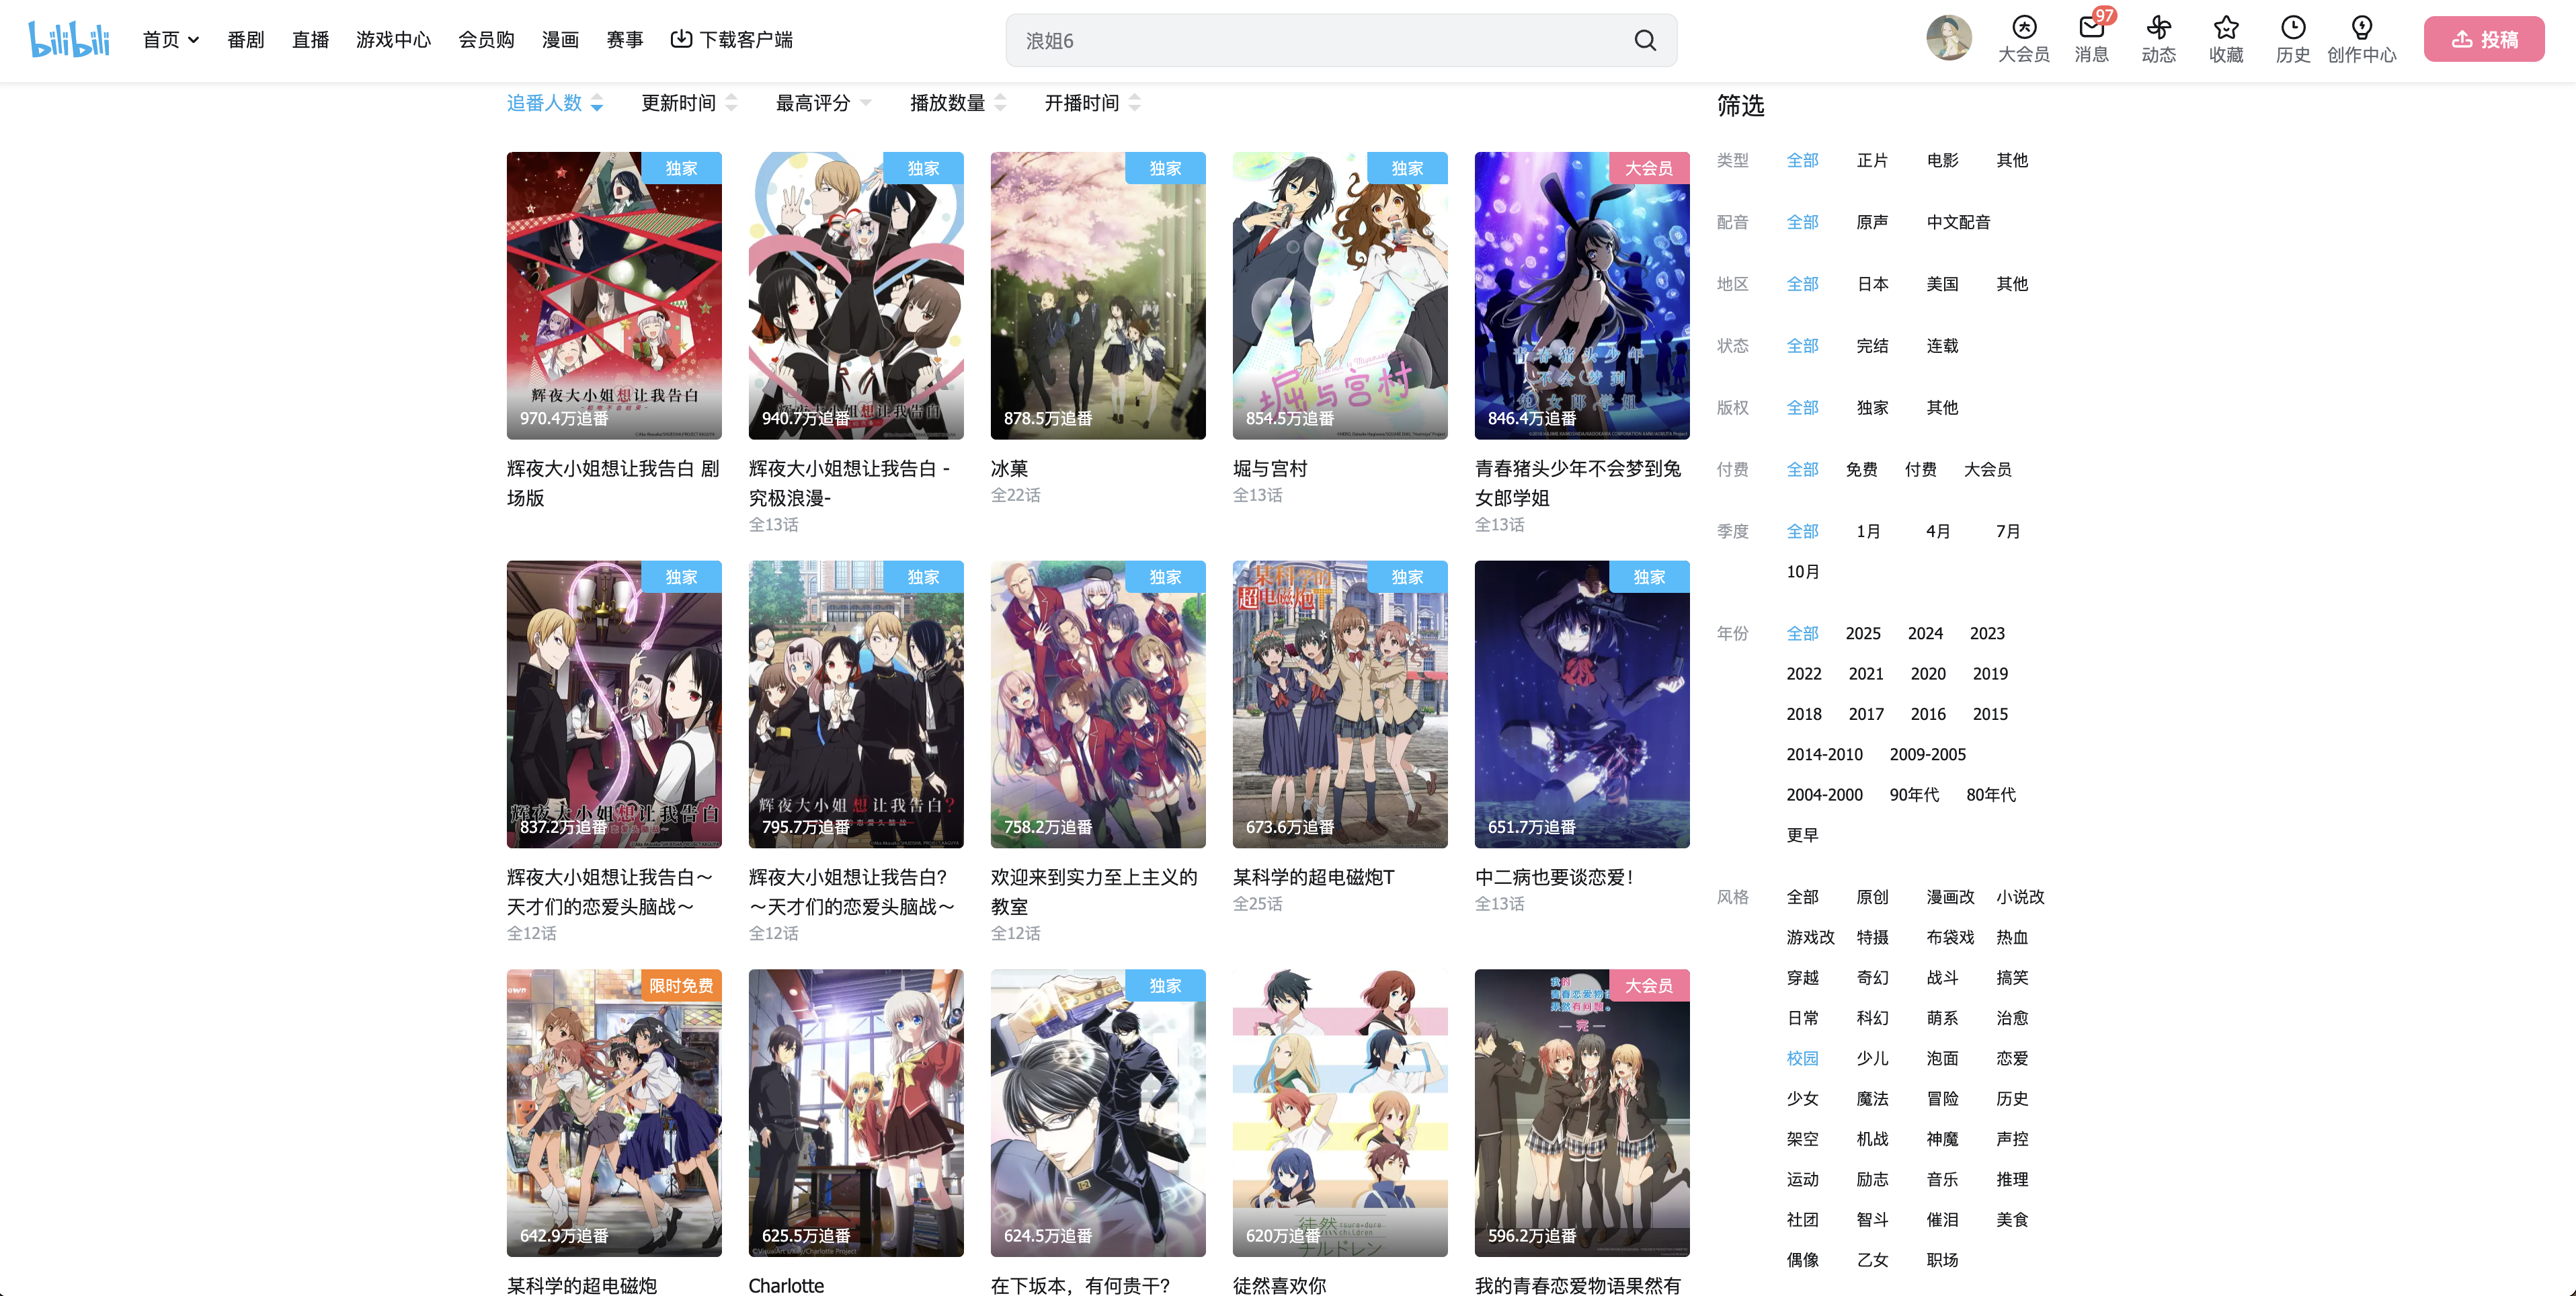Viewport: 2576px width, 1296px height.
Task: Filter 付费 by 大会员
Action: click(1987, 470)
